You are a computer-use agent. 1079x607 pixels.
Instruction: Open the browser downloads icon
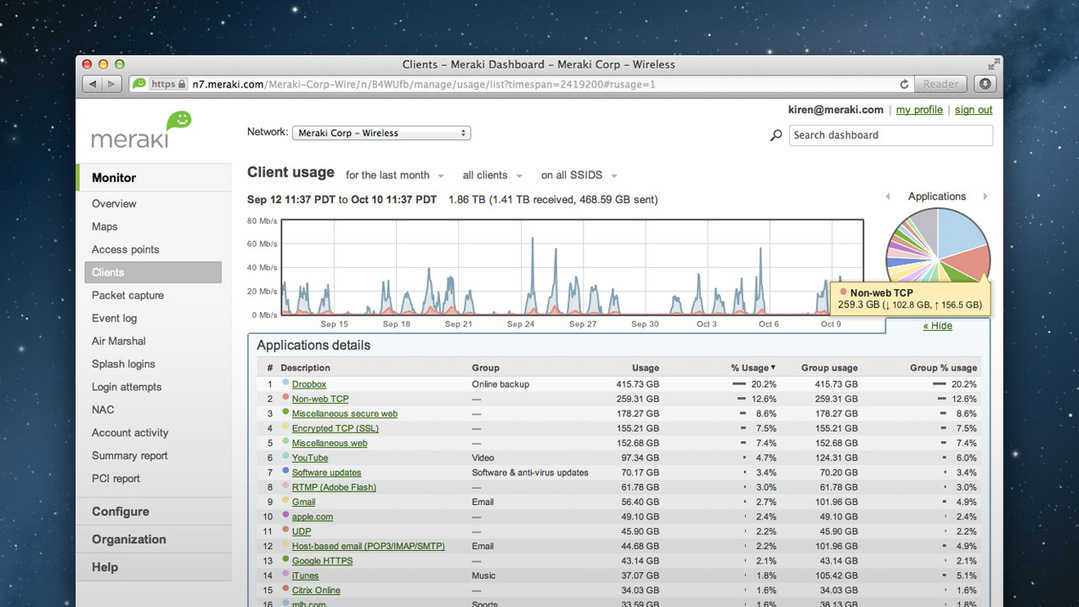tap(985, 84)
